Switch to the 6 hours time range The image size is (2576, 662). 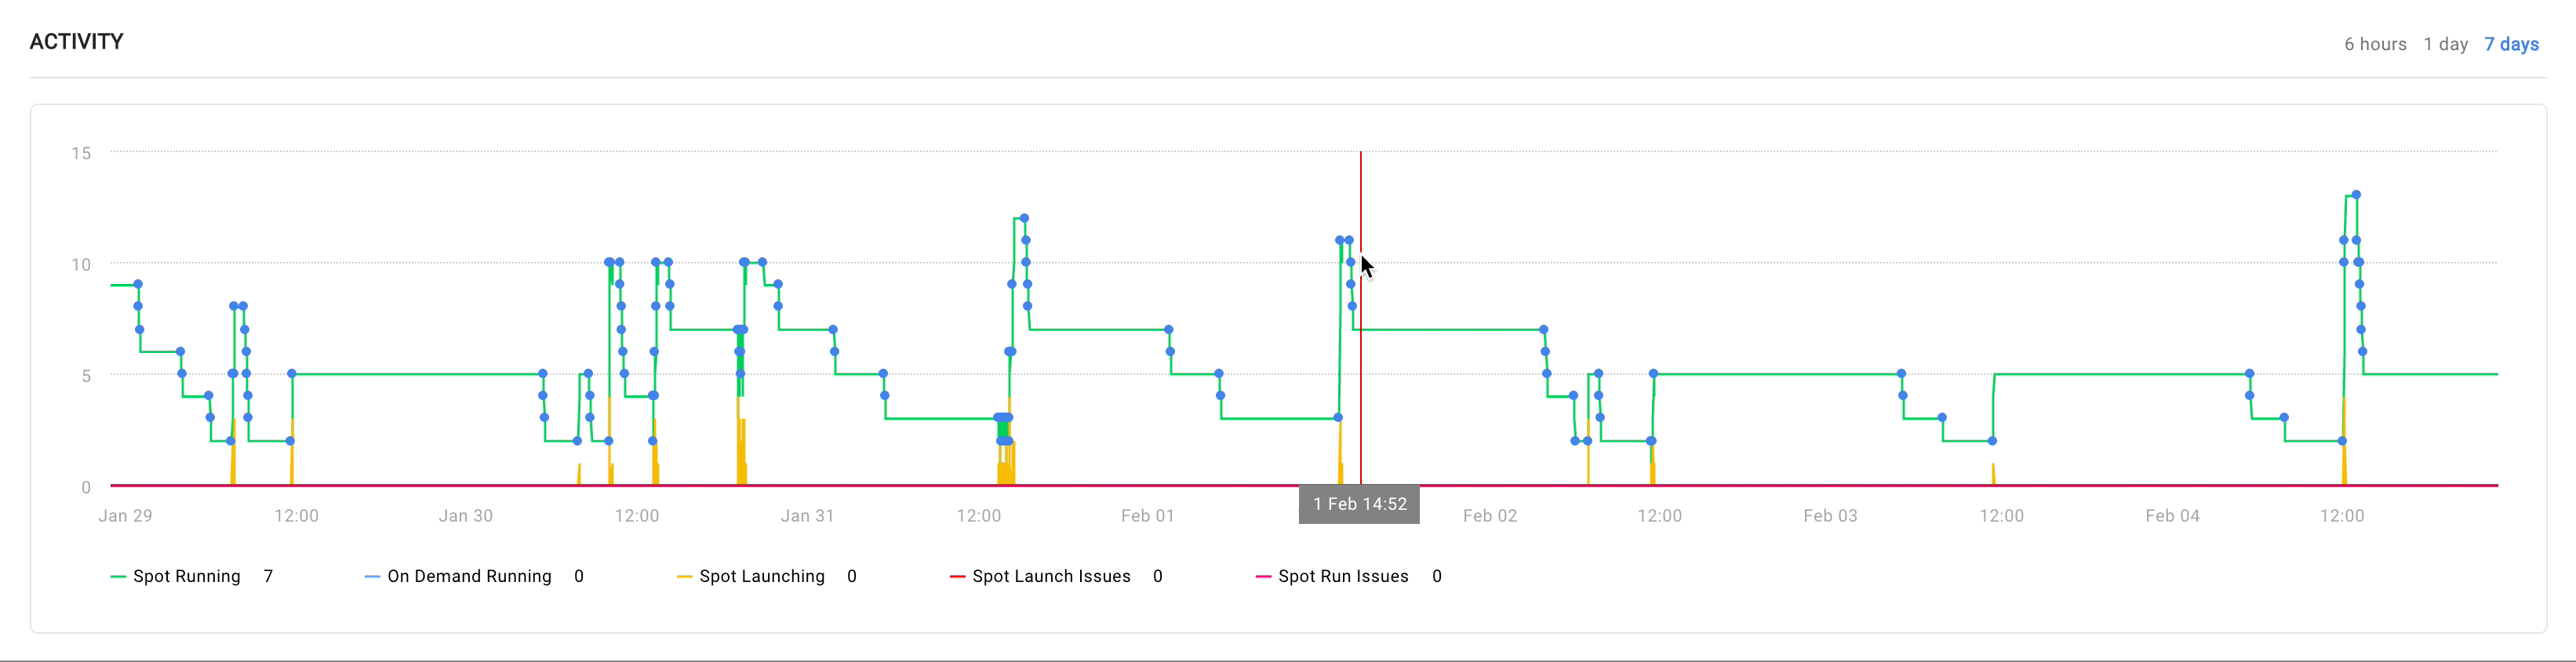click(2375, 44)
